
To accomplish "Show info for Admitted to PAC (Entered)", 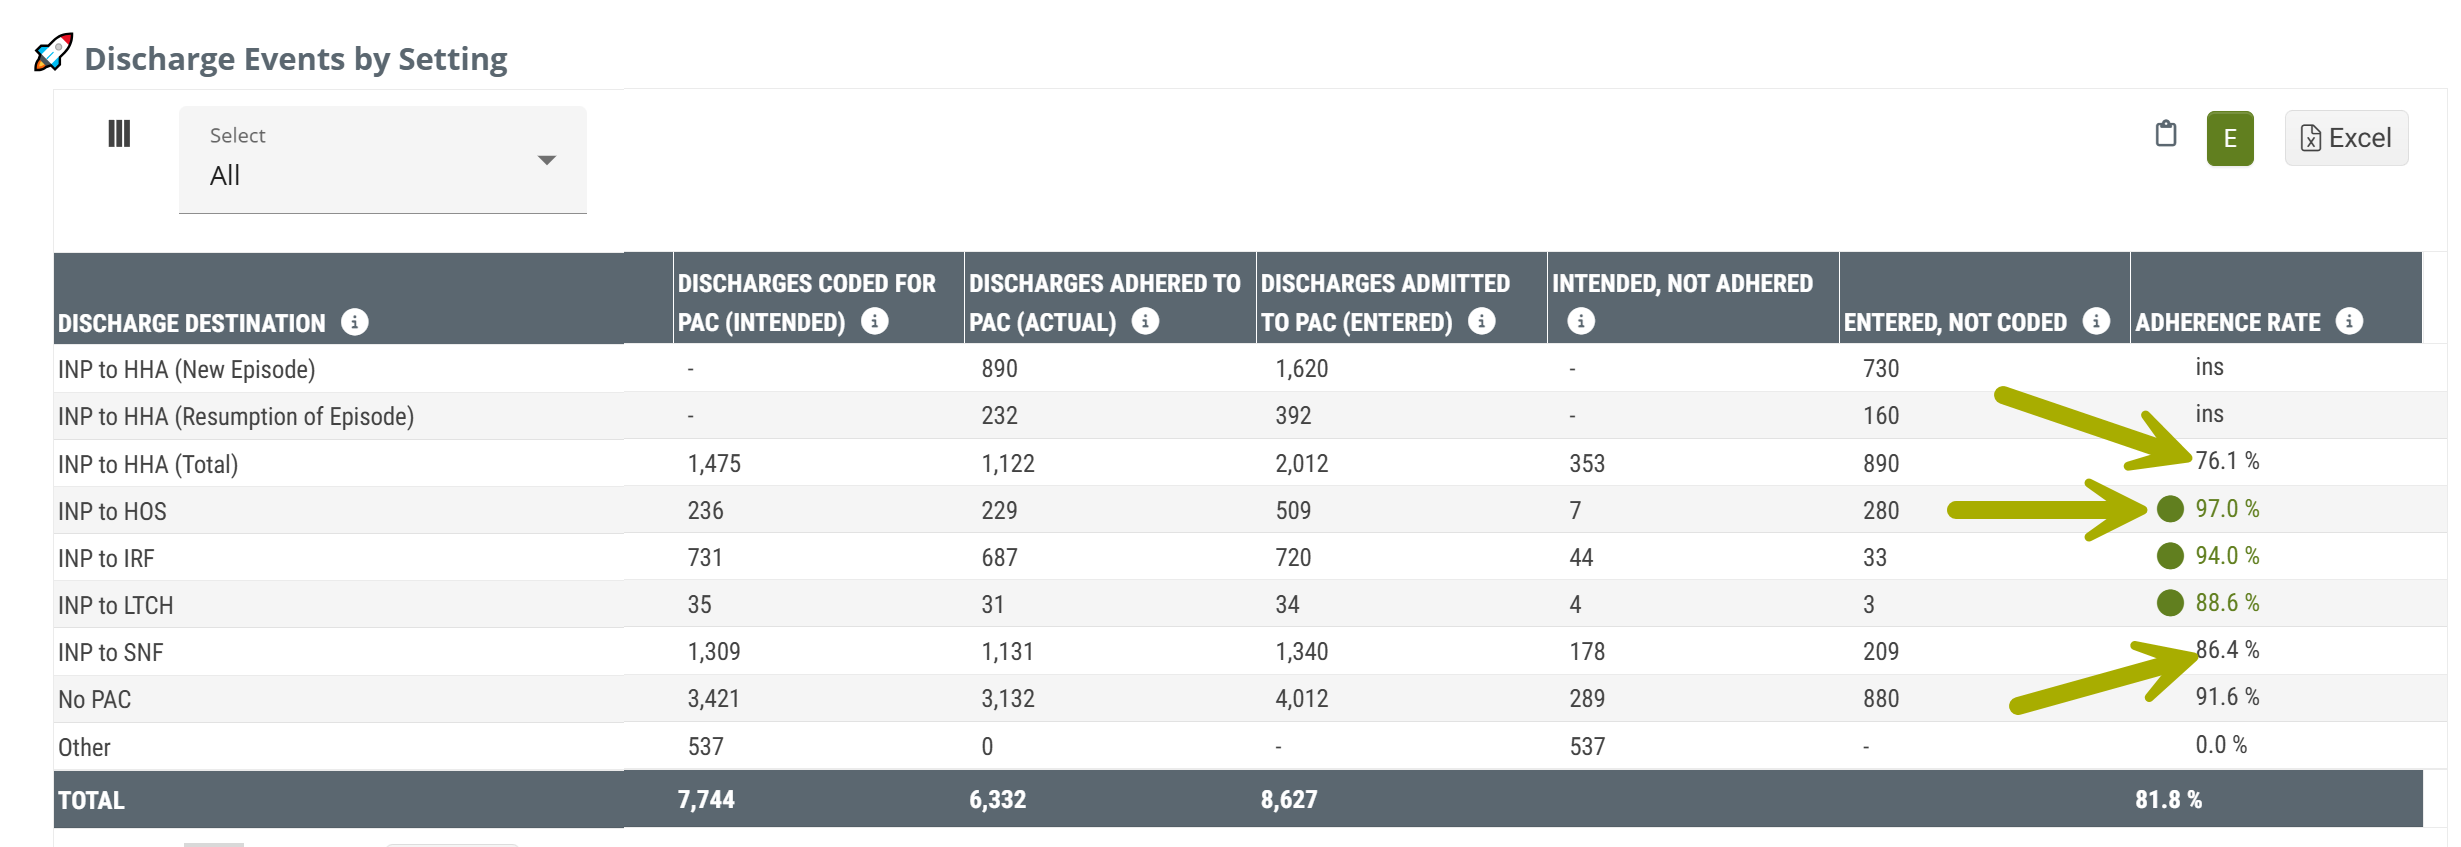I will 1481,321.
